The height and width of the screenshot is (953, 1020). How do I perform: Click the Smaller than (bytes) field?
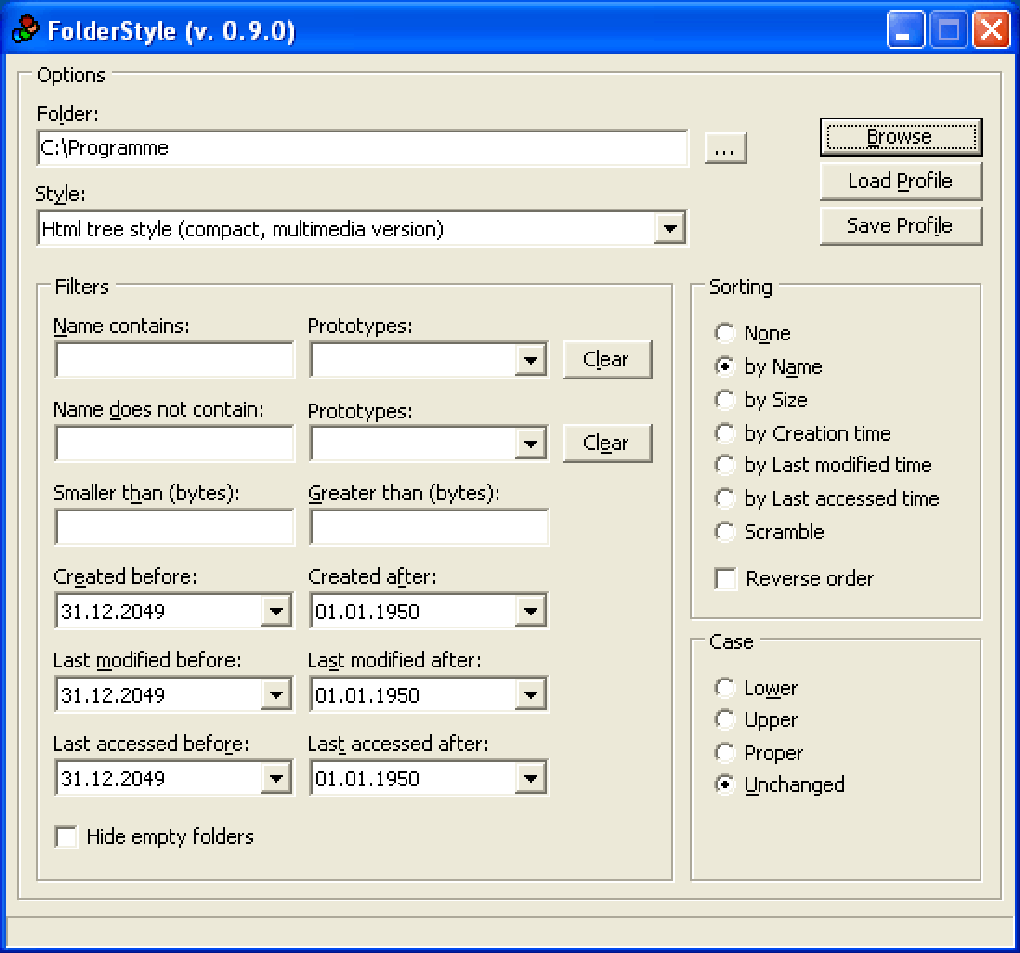(x=174, y=527)
